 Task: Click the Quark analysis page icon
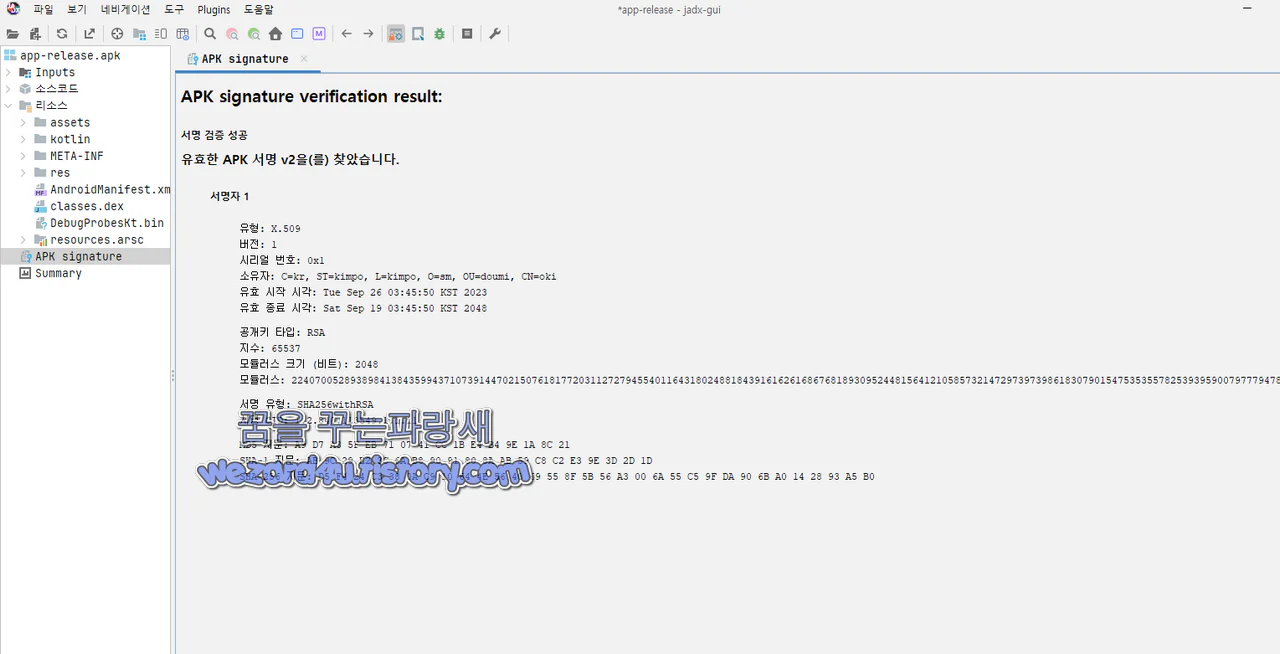coord(418,34)
